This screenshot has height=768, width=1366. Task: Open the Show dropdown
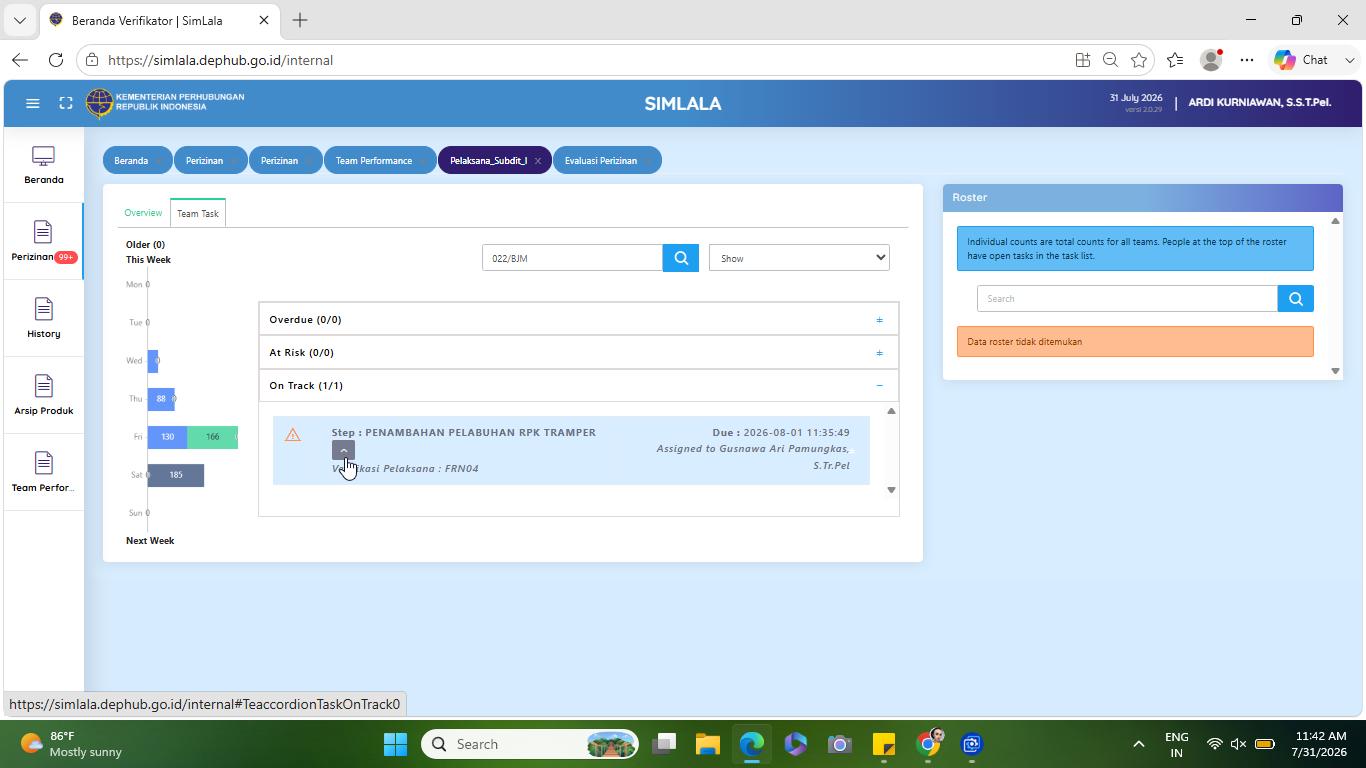(799, 258)
